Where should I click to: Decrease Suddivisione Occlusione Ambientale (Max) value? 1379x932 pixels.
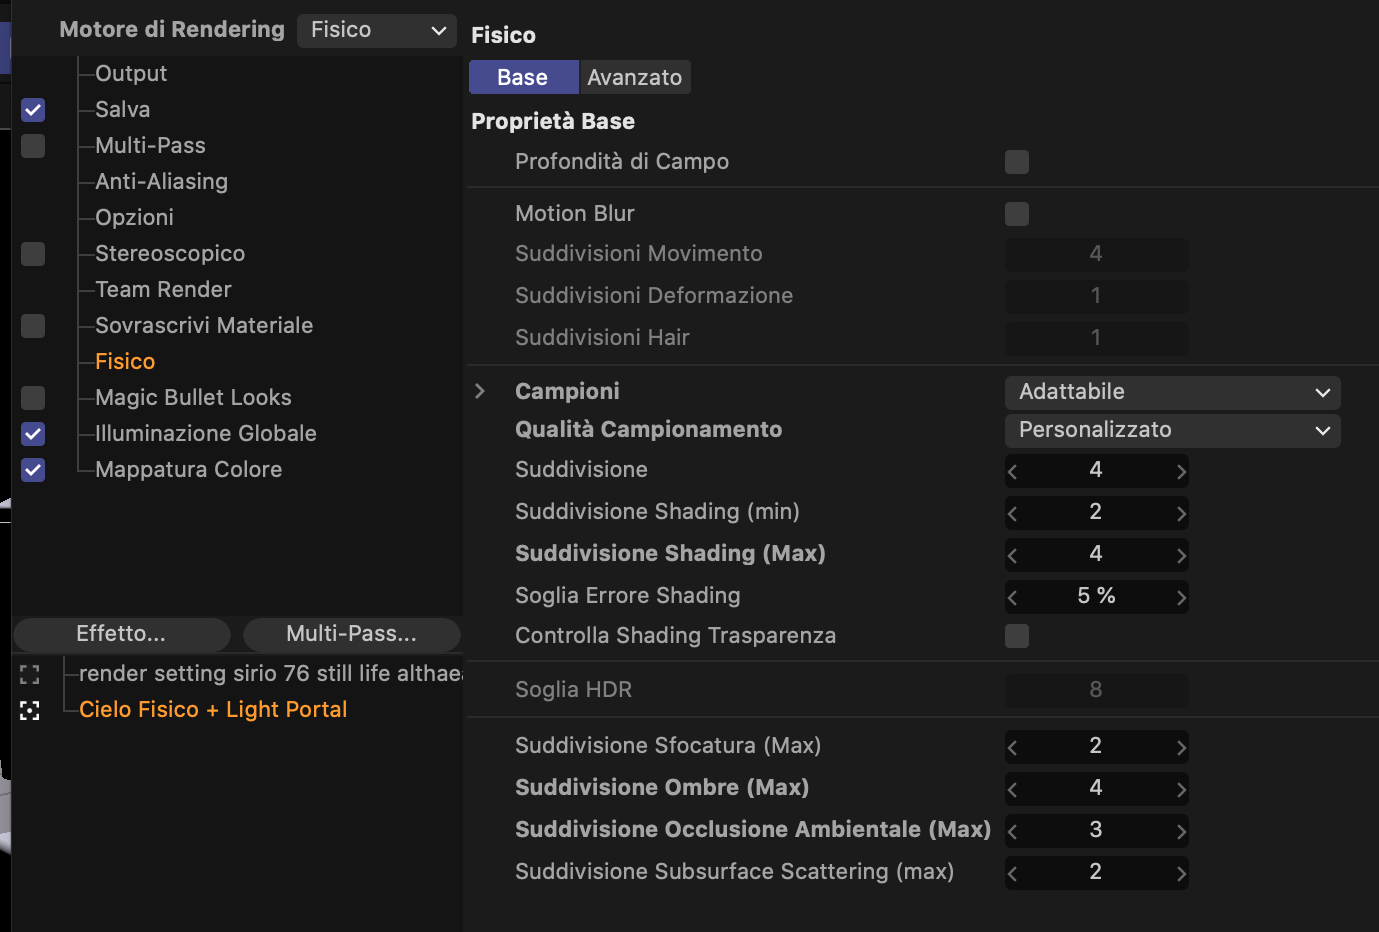[x=1013, y=831]
